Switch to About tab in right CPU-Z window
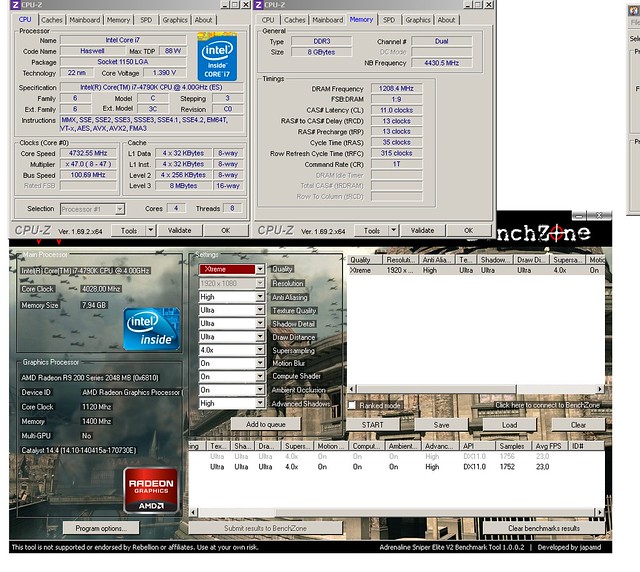Viewport: 640px width, 572px height. coord(447,20)
